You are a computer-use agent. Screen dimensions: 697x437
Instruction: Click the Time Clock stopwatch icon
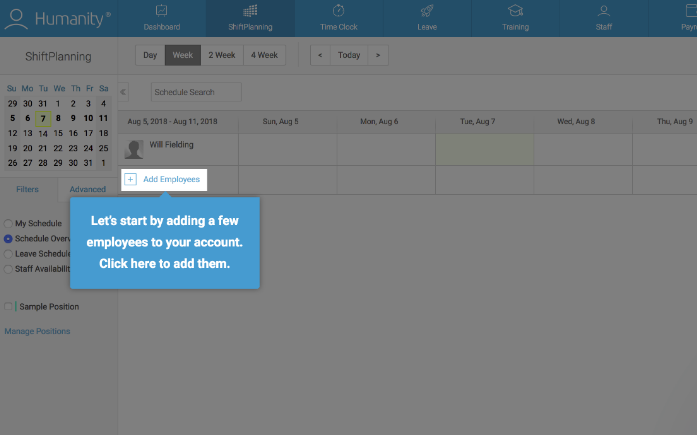[338, 11]
